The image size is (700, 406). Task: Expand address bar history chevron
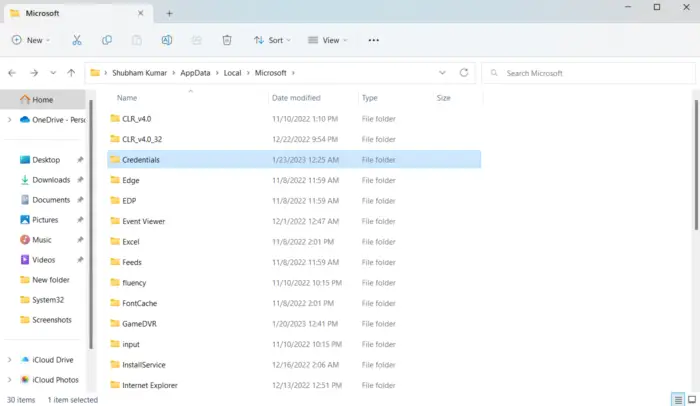[442, 72]
